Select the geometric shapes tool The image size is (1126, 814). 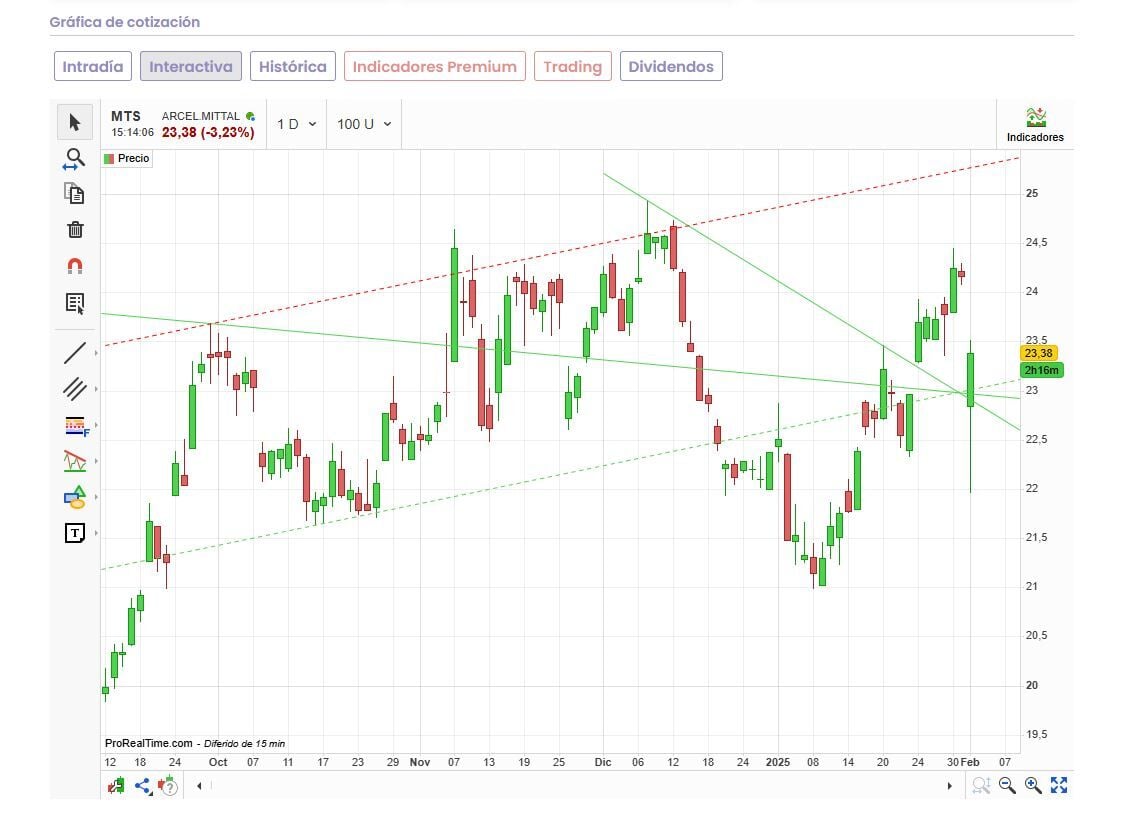tap(75, 497)
